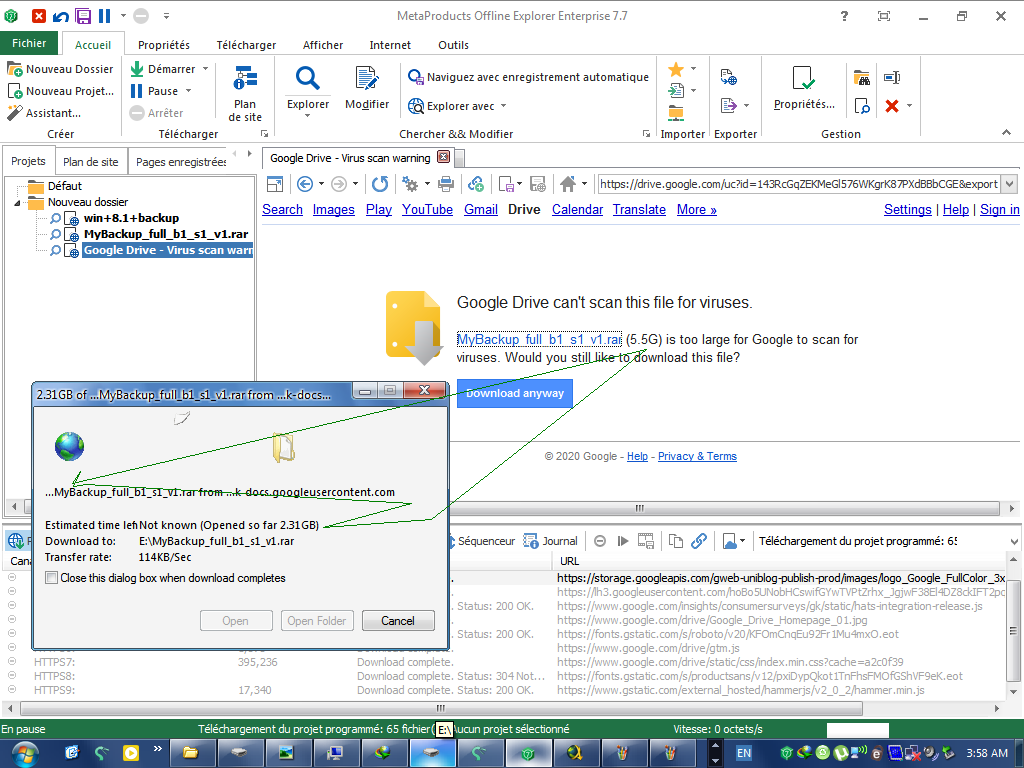
Task: Click the Sign in link
Action: click(x=999, y=209)
